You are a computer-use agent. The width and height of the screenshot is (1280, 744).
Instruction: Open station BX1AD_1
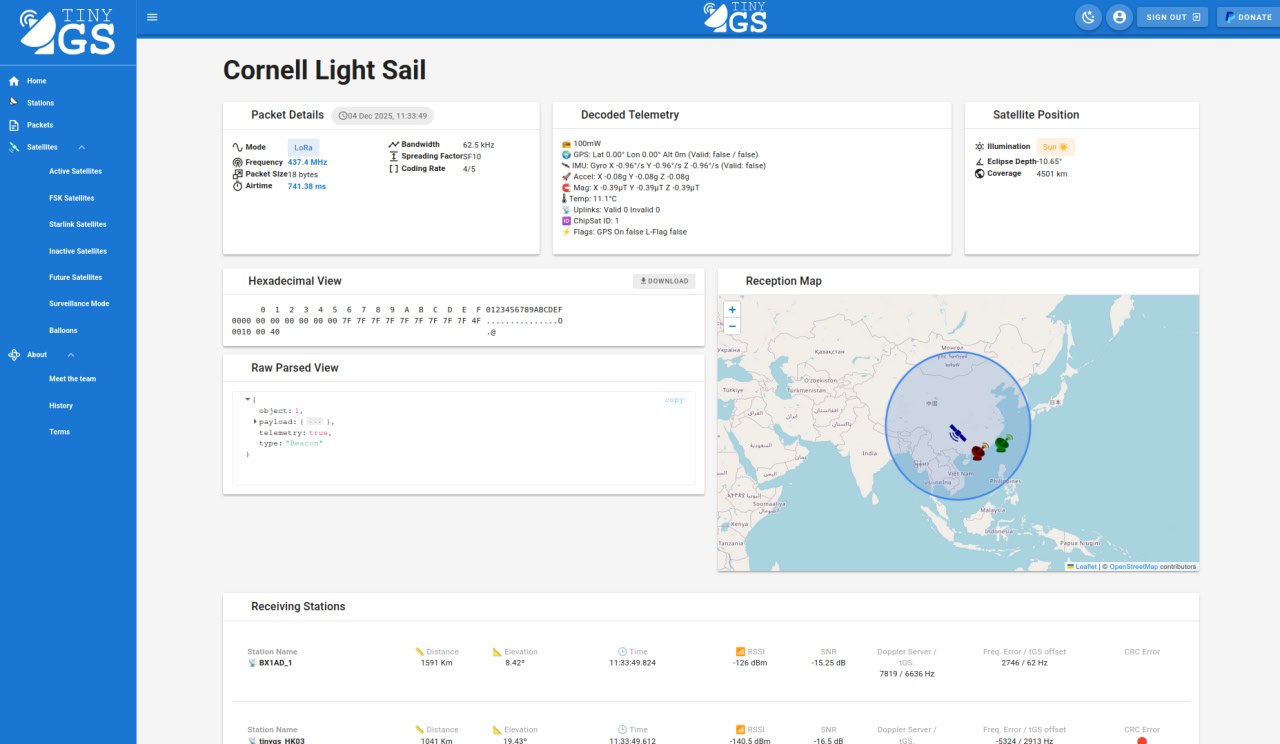(x=275, y=663)
